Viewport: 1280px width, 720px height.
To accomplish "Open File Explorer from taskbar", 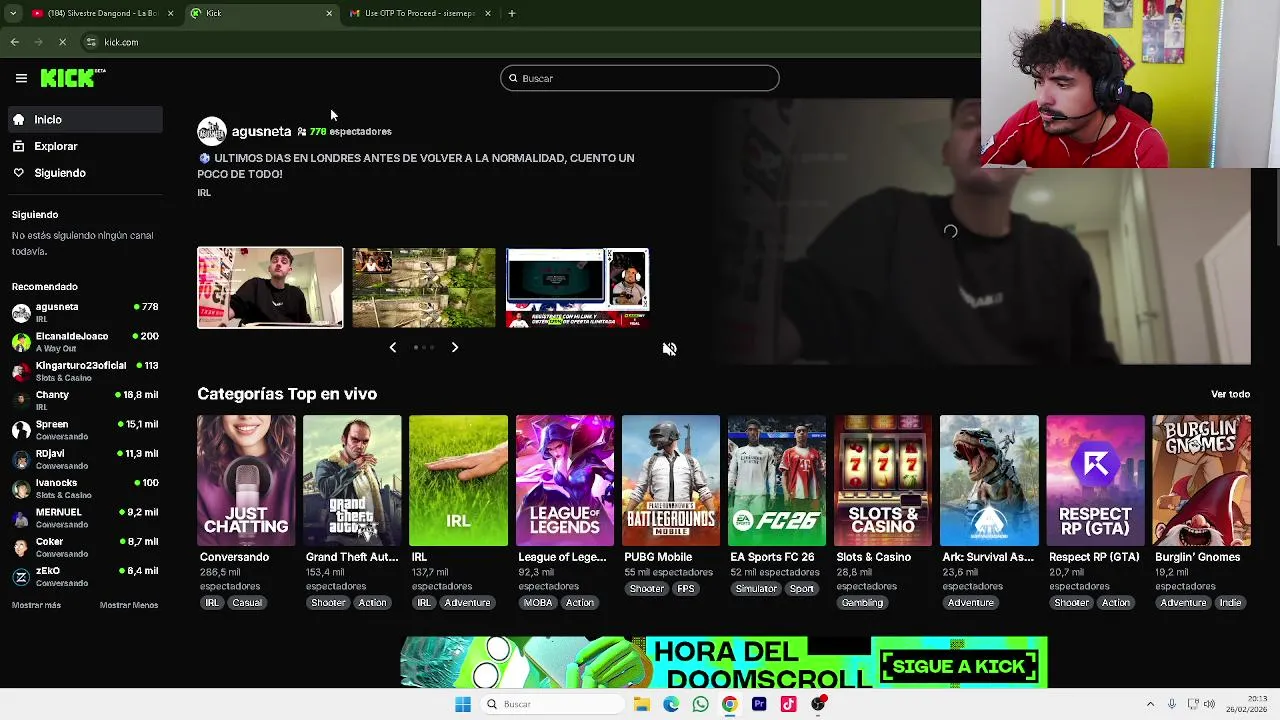I will coord(642,704).
